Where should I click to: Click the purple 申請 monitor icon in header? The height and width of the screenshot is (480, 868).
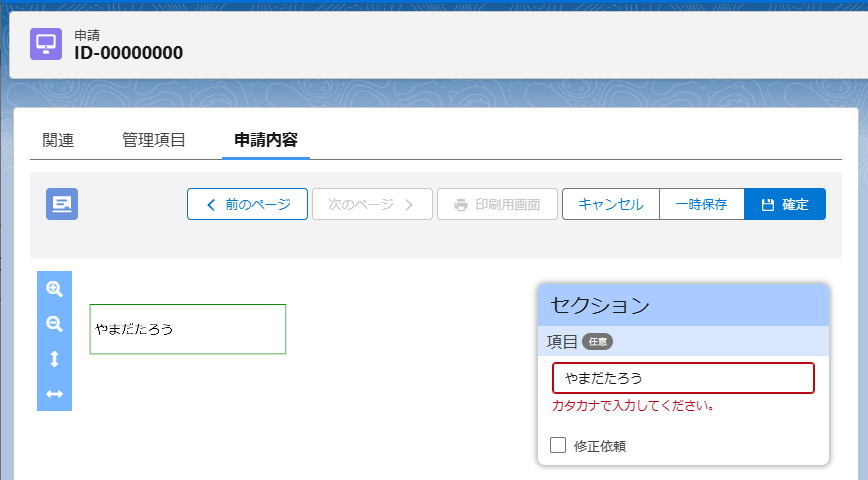tap(45, 44)
